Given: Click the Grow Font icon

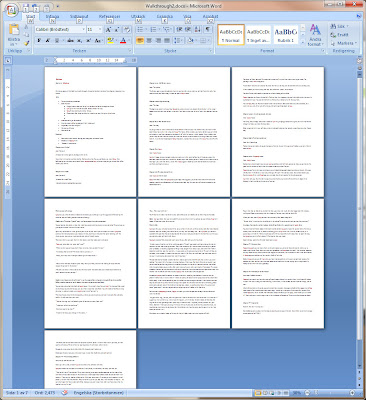Looking at the screenshot, I should coord(108,30).
